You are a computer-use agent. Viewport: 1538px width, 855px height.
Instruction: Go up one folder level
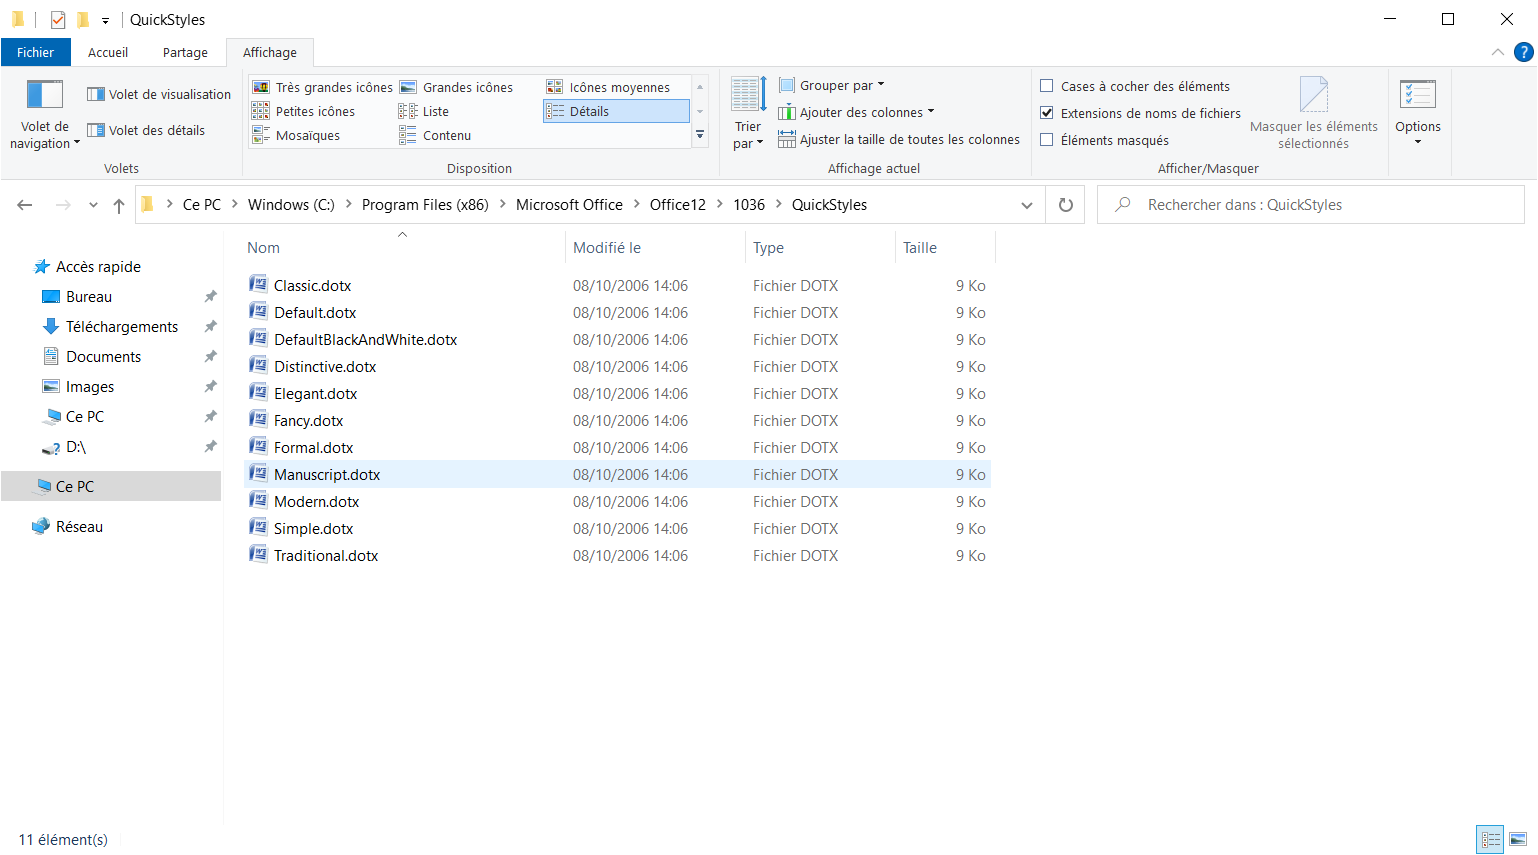click(119, 205)
